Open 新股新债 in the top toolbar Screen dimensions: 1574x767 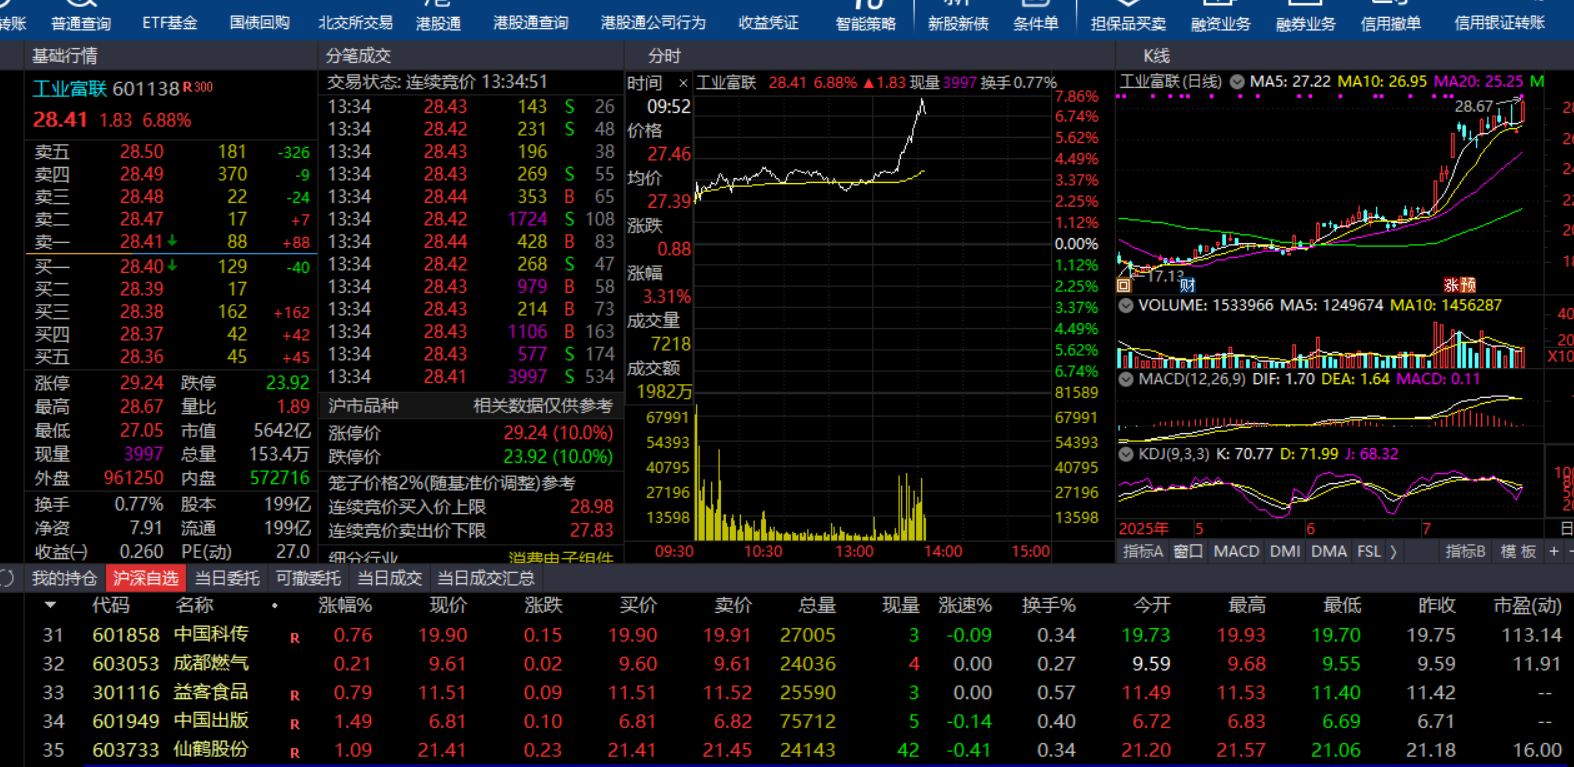coord(958,22)
